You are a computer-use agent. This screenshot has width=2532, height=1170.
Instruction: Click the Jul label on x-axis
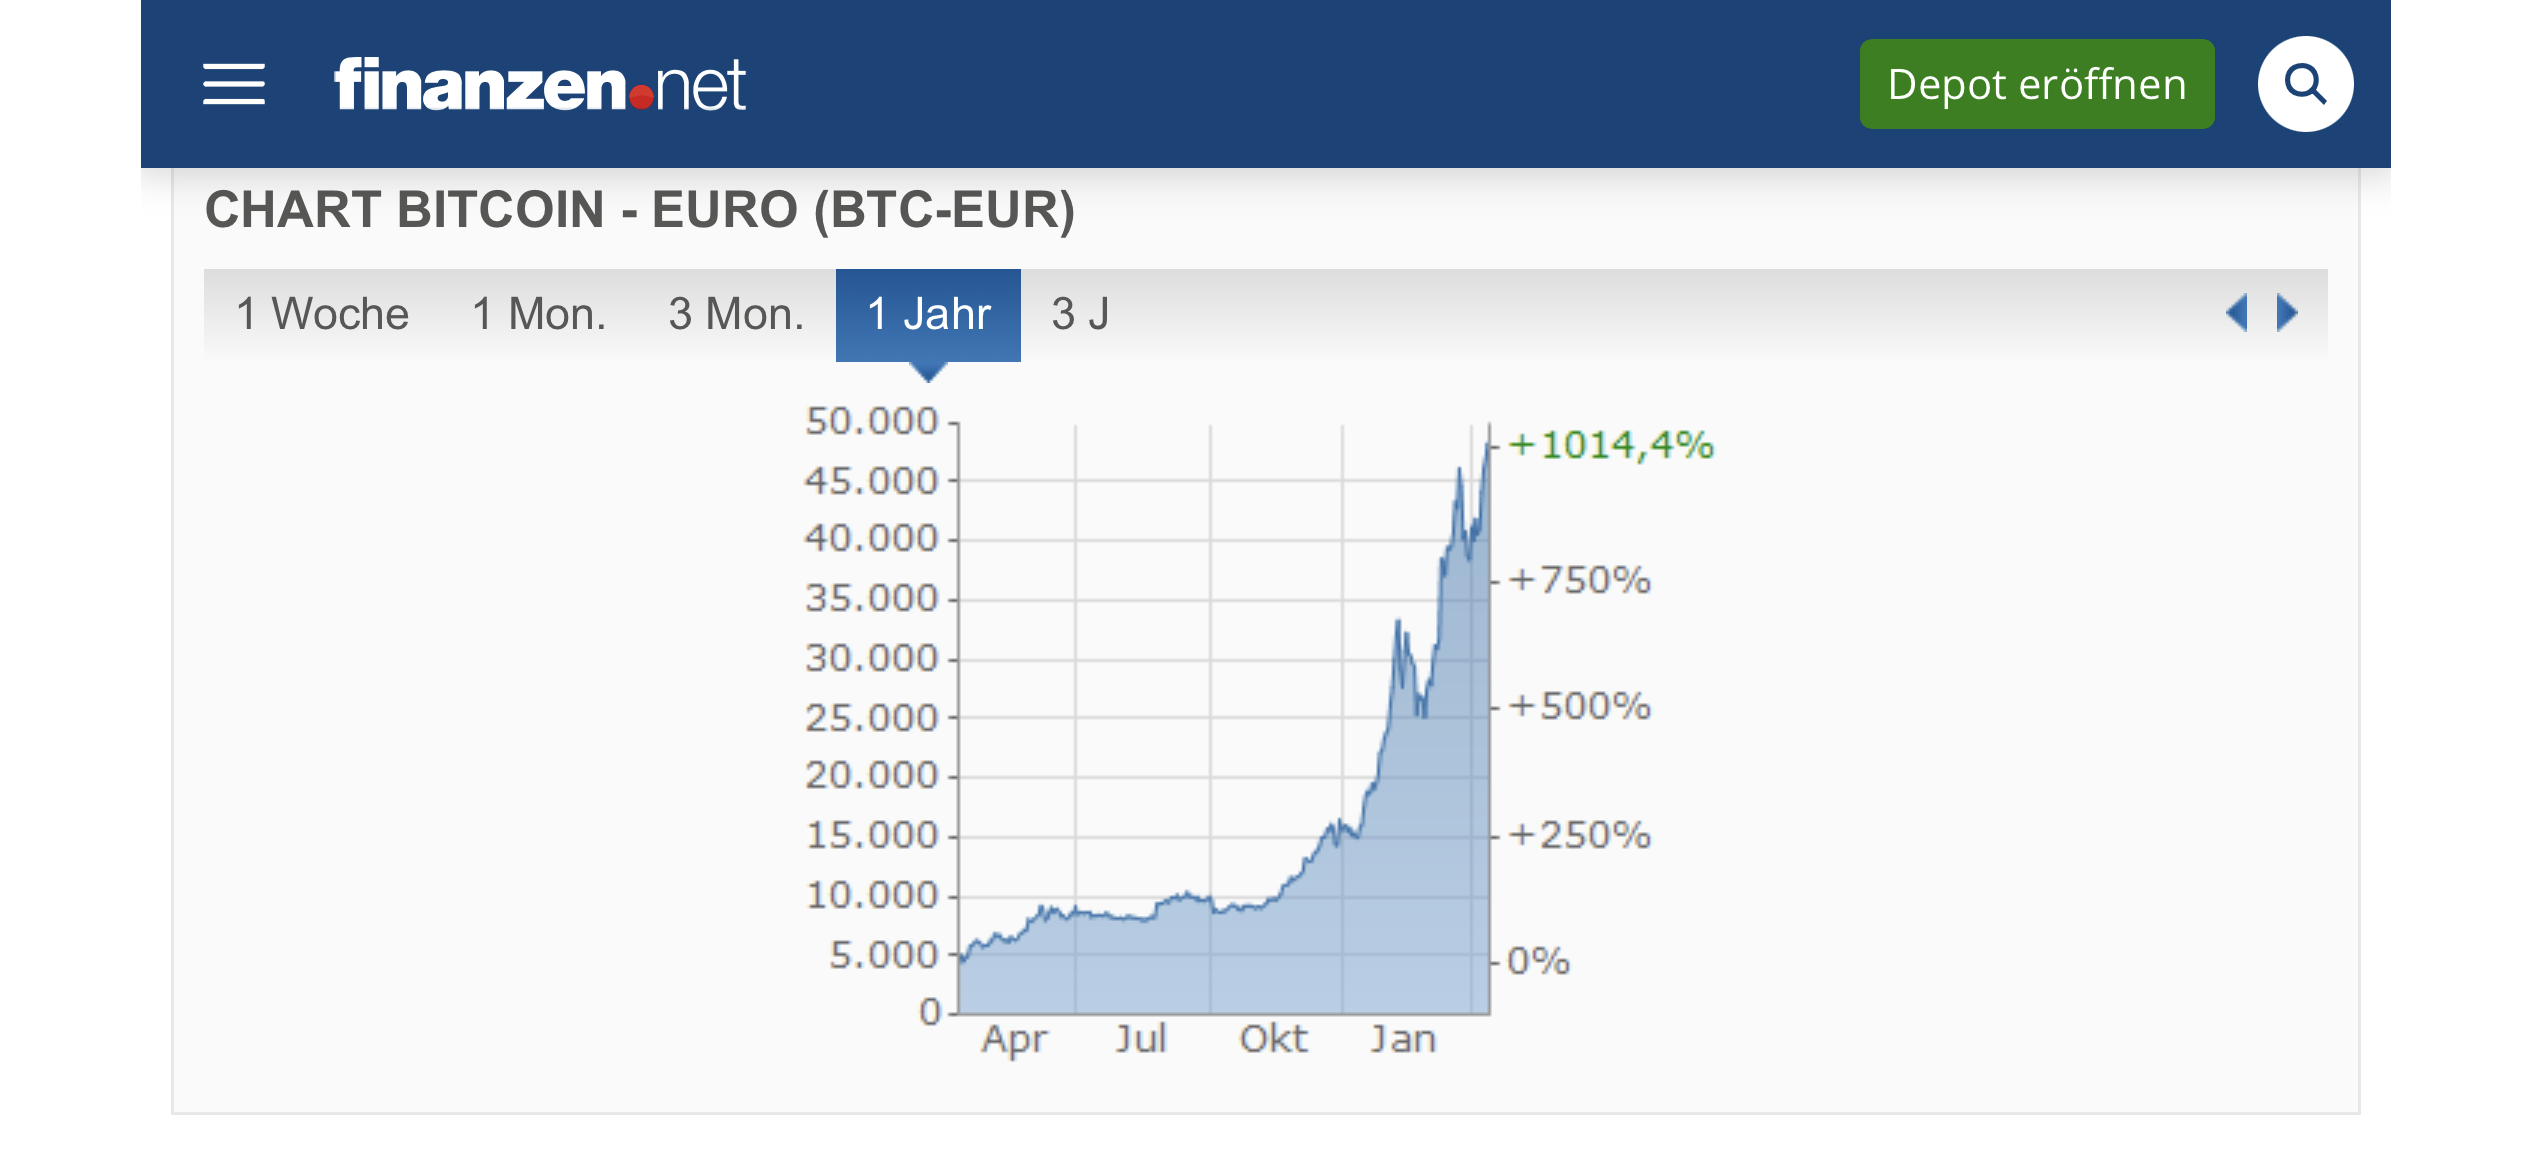[1141, 1039]
